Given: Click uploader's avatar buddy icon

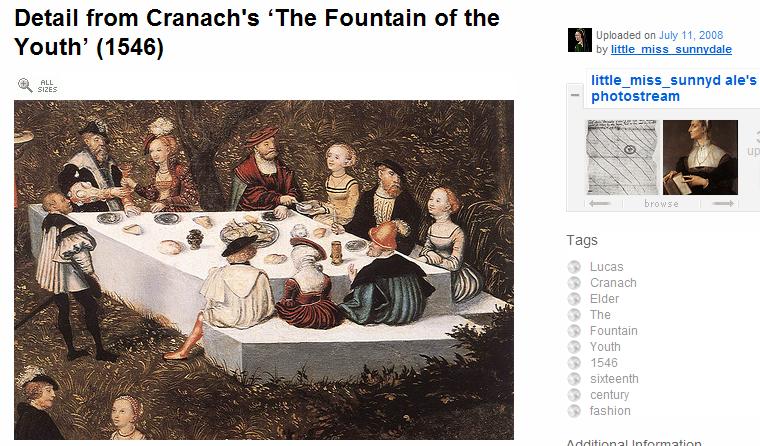Looking at the screenshot, I should tap(580, 40).
